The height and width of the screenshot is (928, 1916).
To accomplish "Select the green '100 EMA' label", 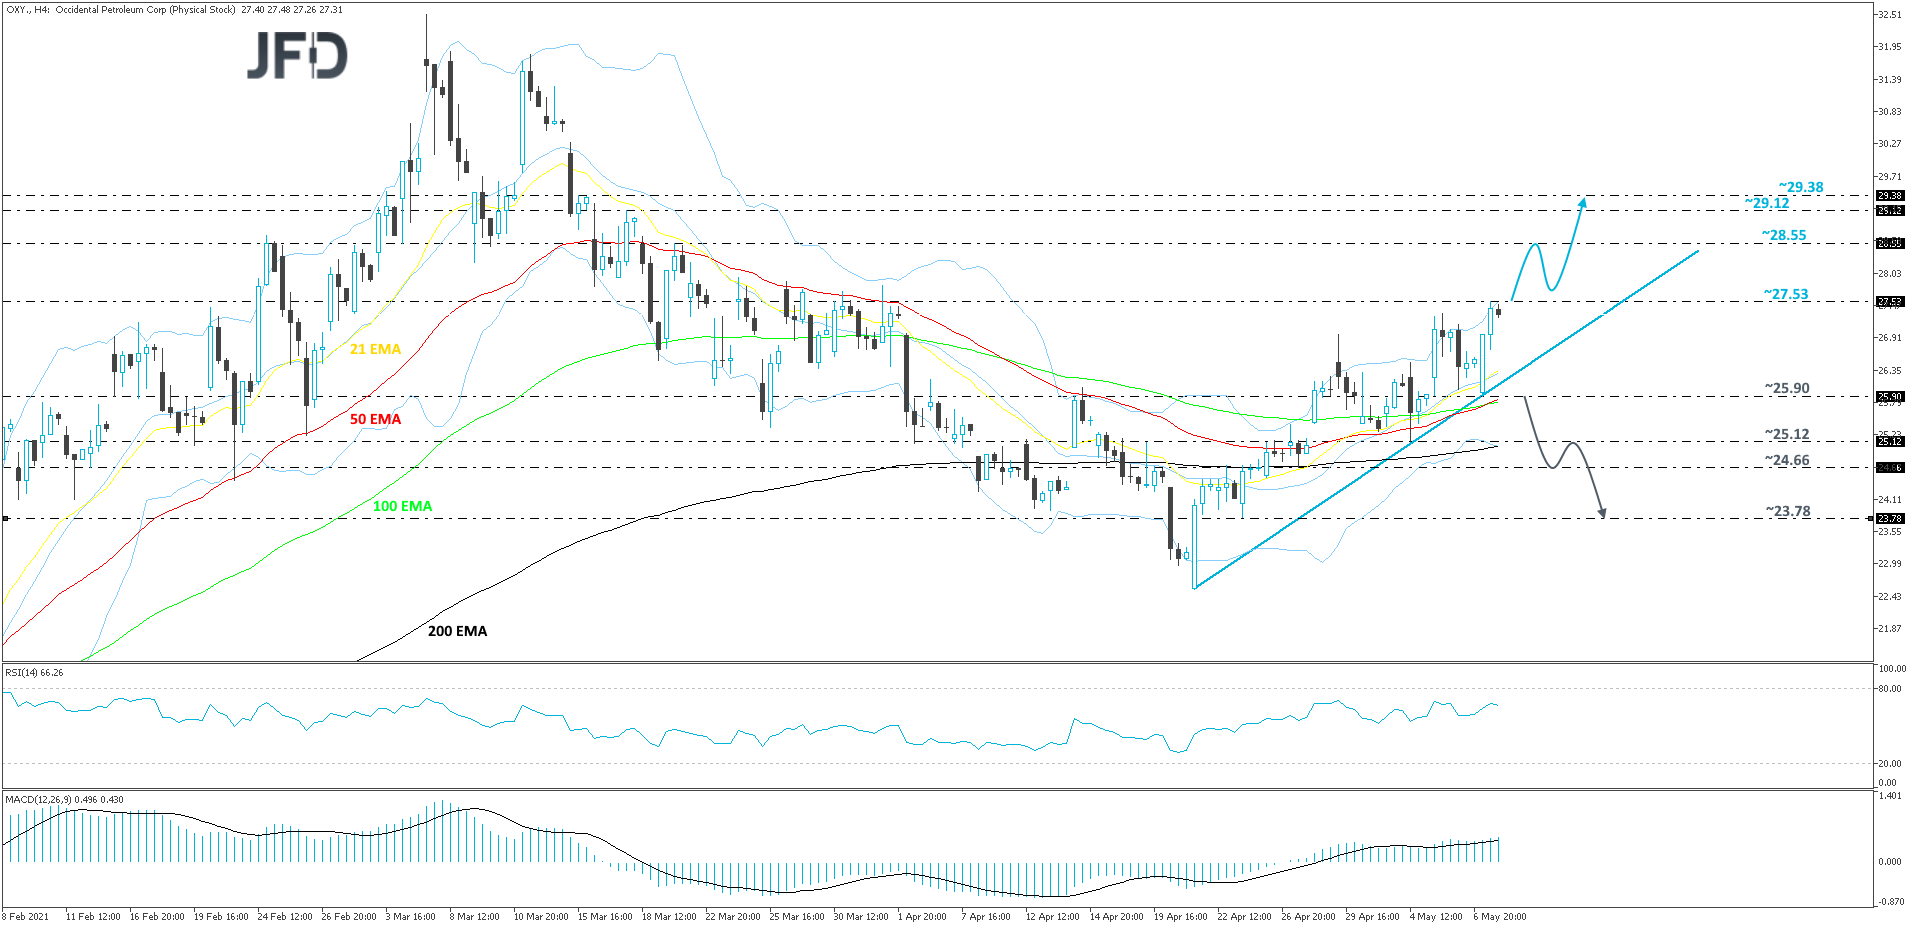I will [x=402, y=506].
